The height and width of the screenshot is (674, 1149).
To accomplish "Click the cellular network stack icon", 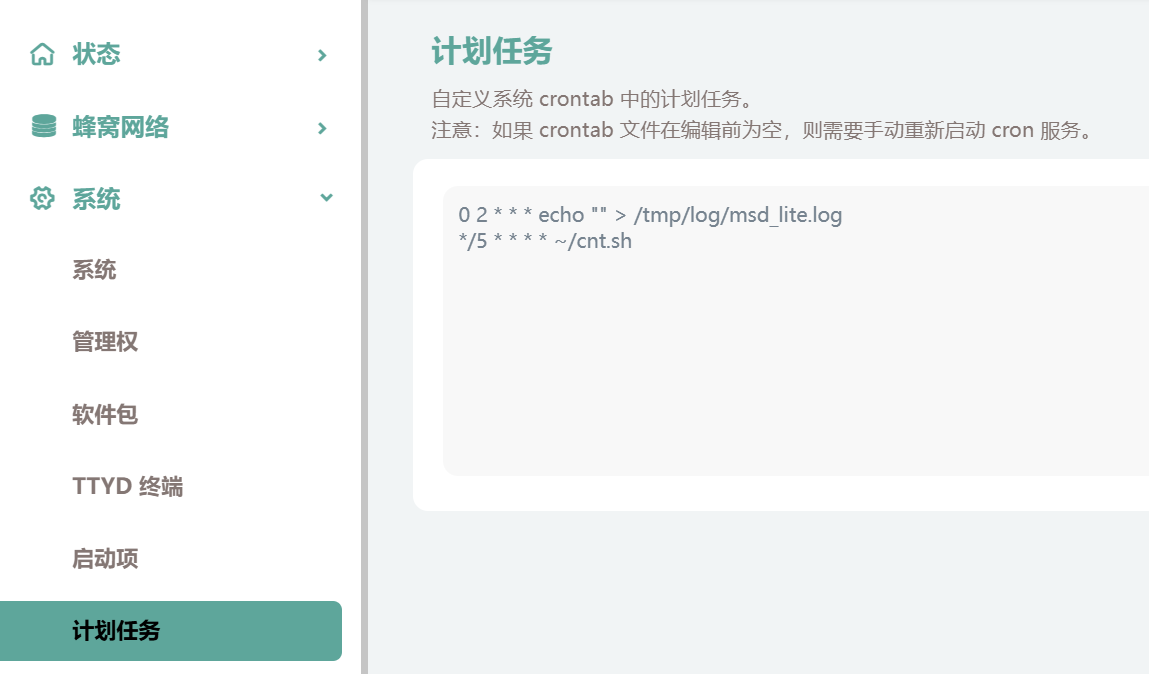I will pos(41,127).
